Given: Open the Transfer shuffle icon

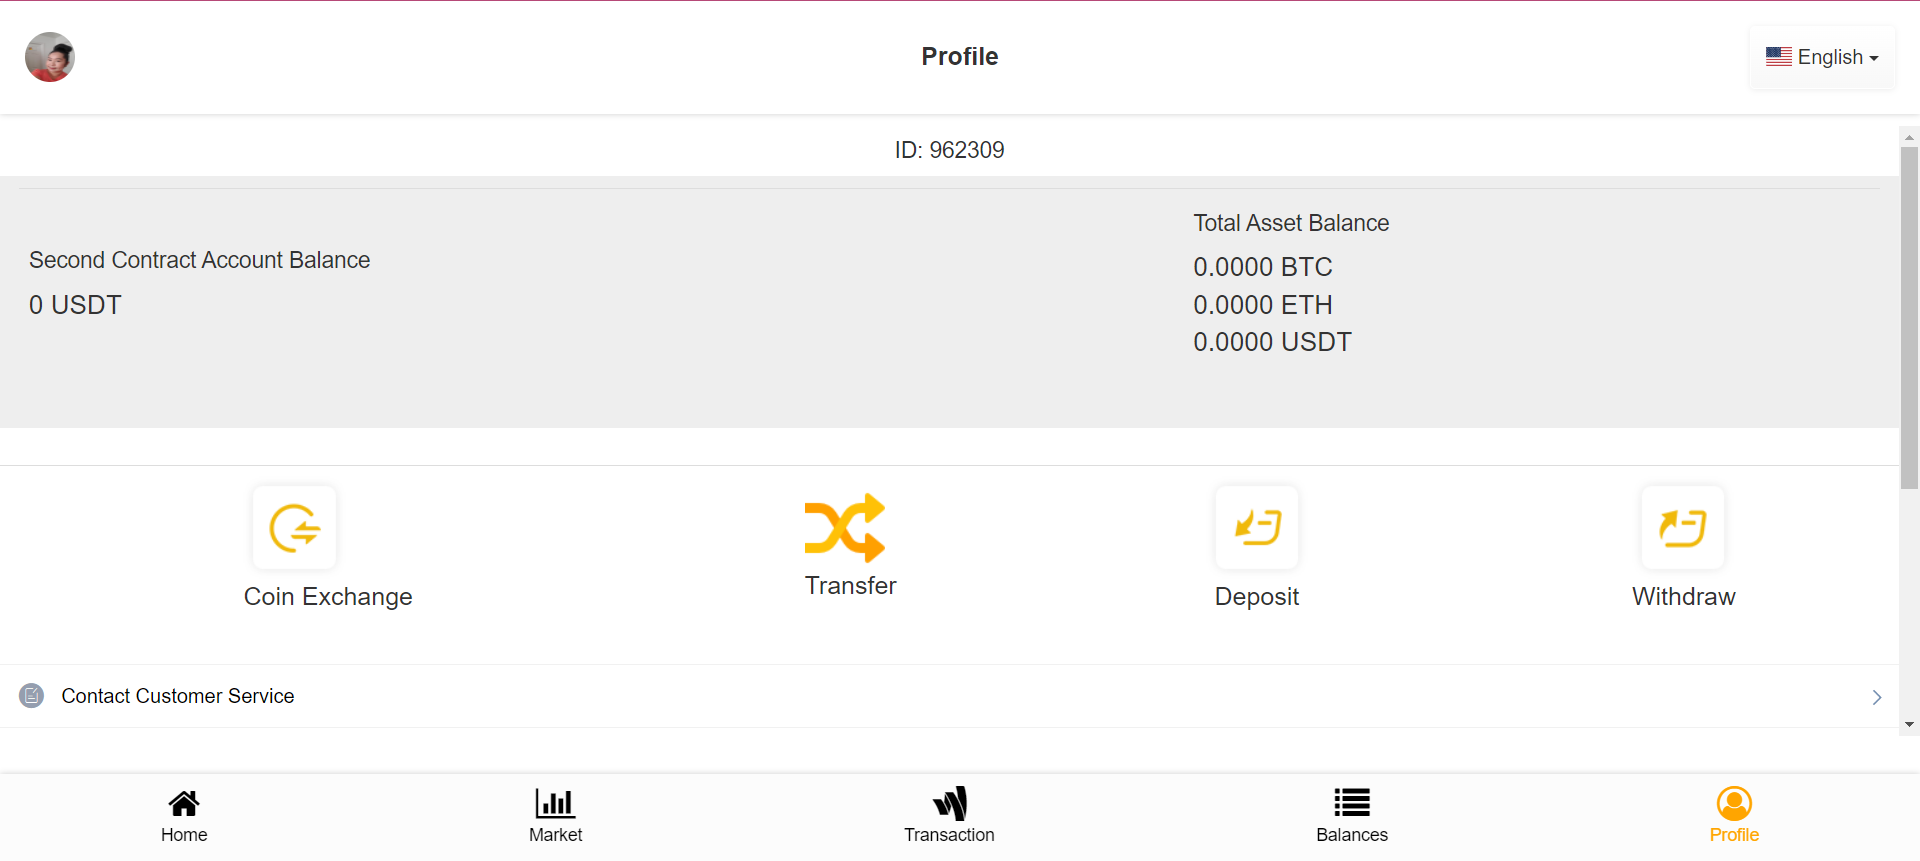Looking at the screenshot, I should (845, 527).
